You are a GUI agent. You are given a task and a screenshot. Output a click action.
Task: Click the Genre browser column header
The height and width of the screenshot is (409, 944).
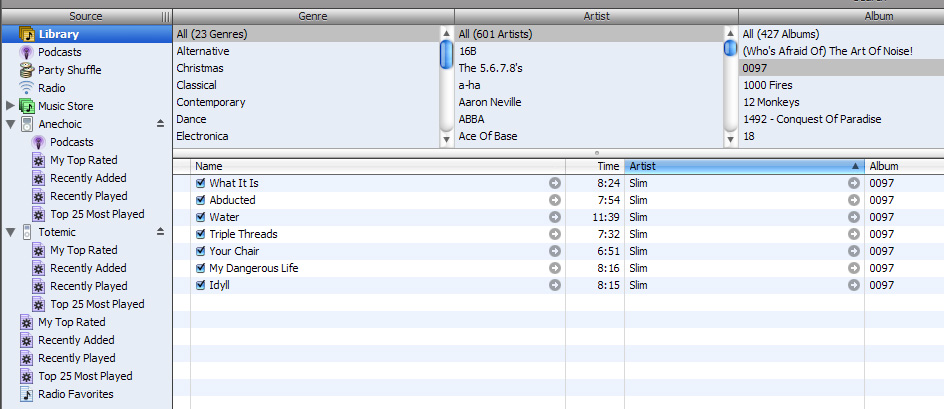313,16
